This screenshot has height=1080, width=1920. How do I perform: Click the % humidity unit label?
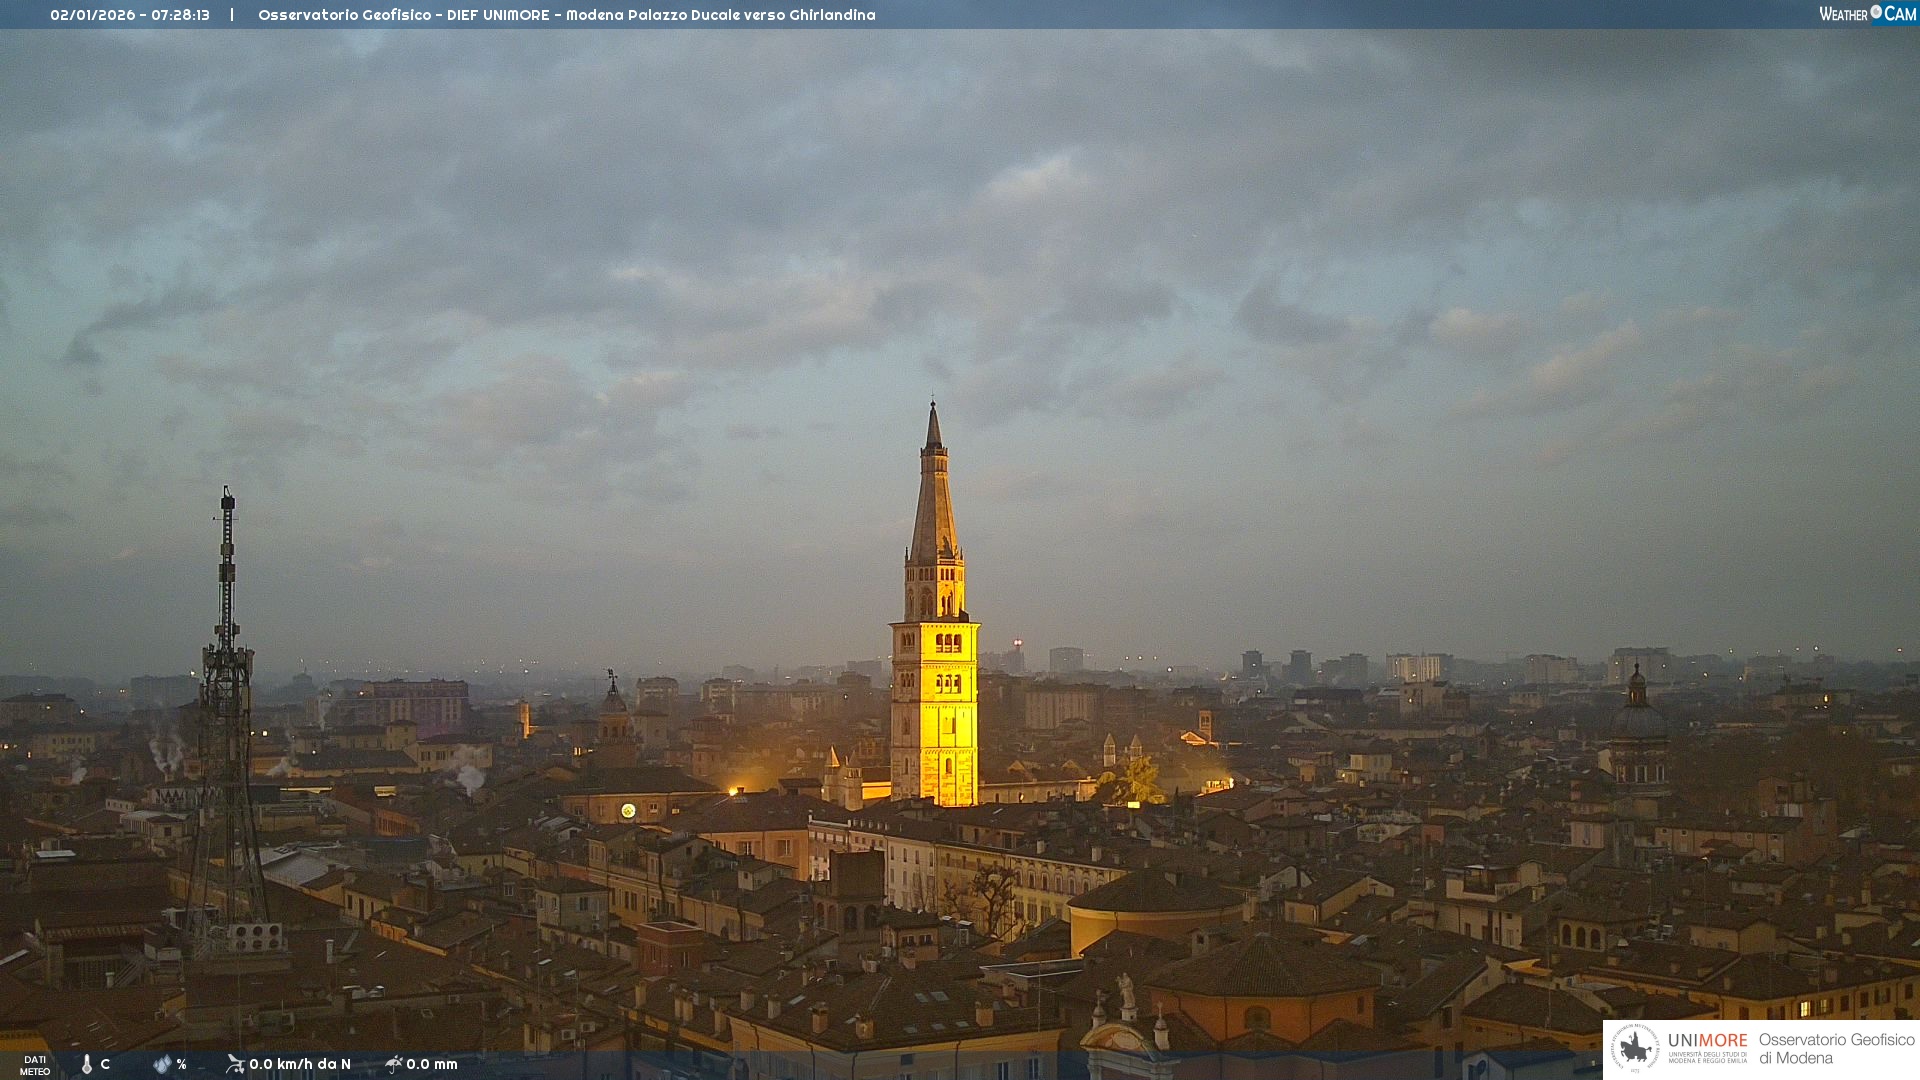point(181,1064)
